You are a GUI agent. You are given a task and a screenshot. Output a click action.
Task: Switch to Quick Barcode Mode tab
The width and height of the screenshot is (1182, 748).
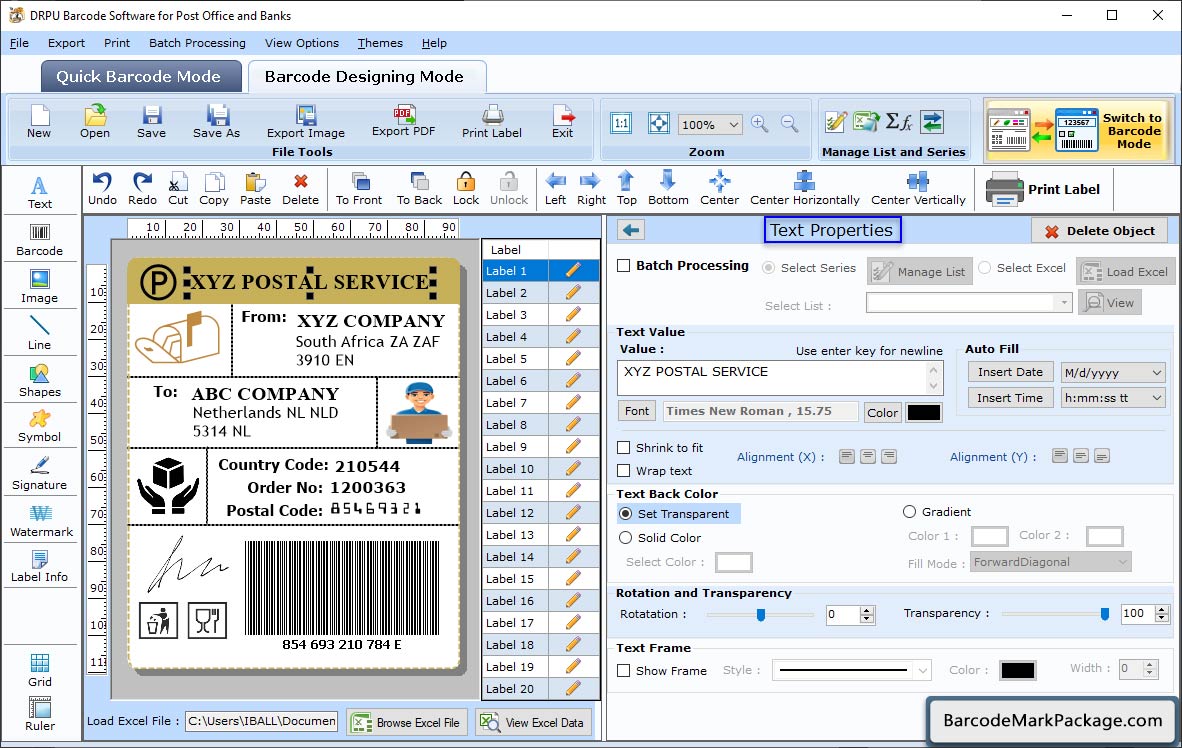(x=141, y=76)
